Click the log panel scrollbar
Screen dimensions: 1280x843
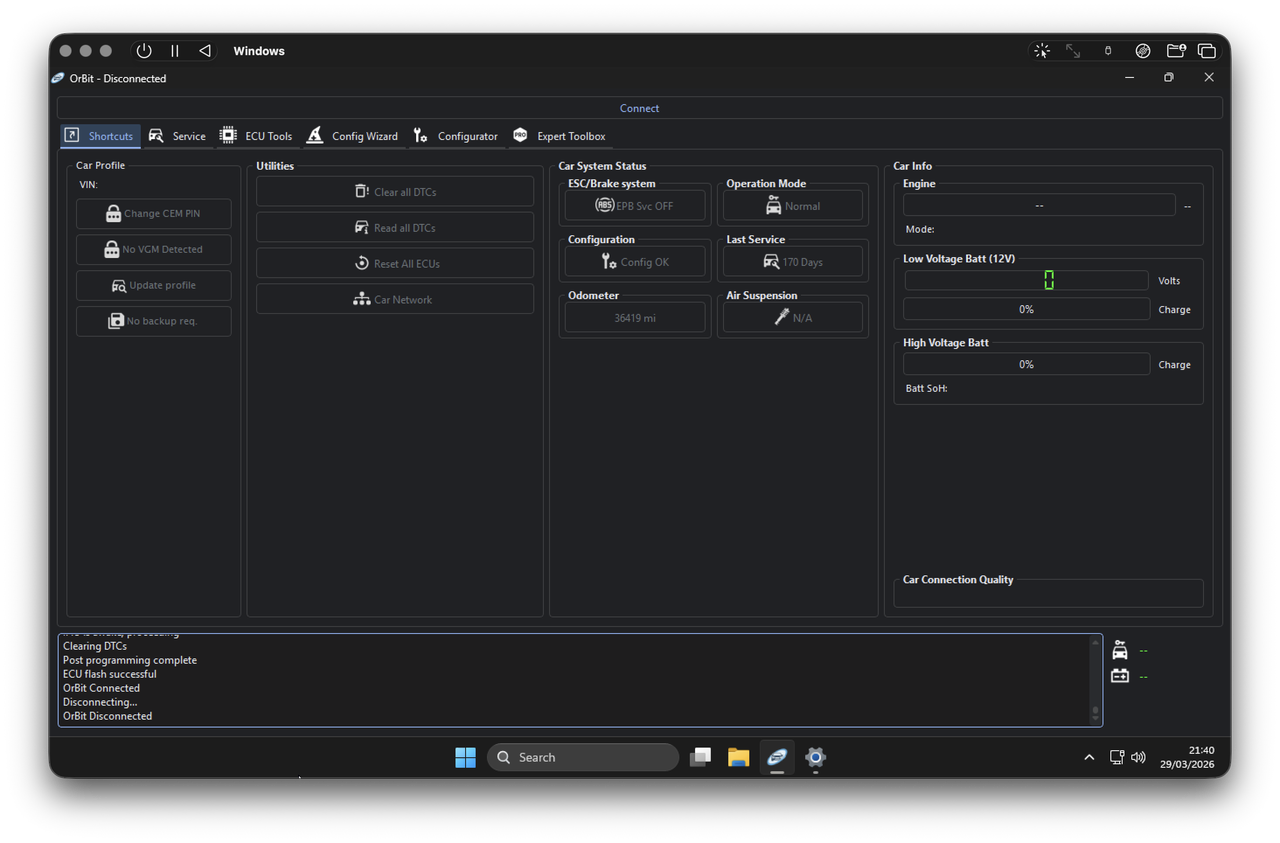click(x=1095, y=680)
